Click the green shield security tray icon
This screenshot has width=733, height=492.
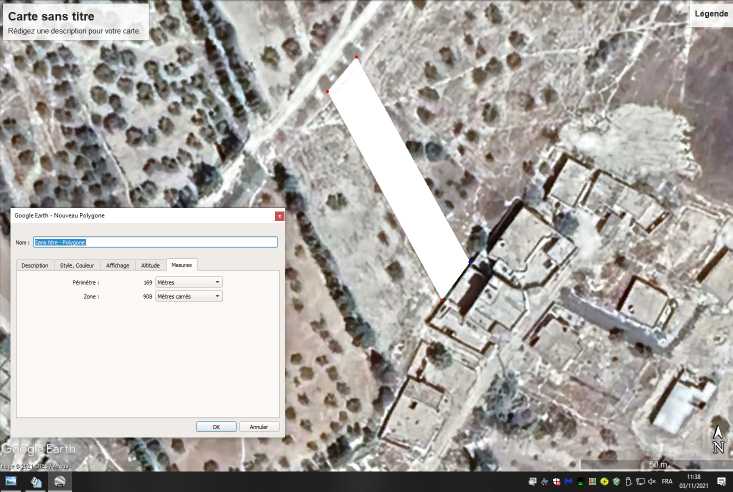click(x=616, y=482)
